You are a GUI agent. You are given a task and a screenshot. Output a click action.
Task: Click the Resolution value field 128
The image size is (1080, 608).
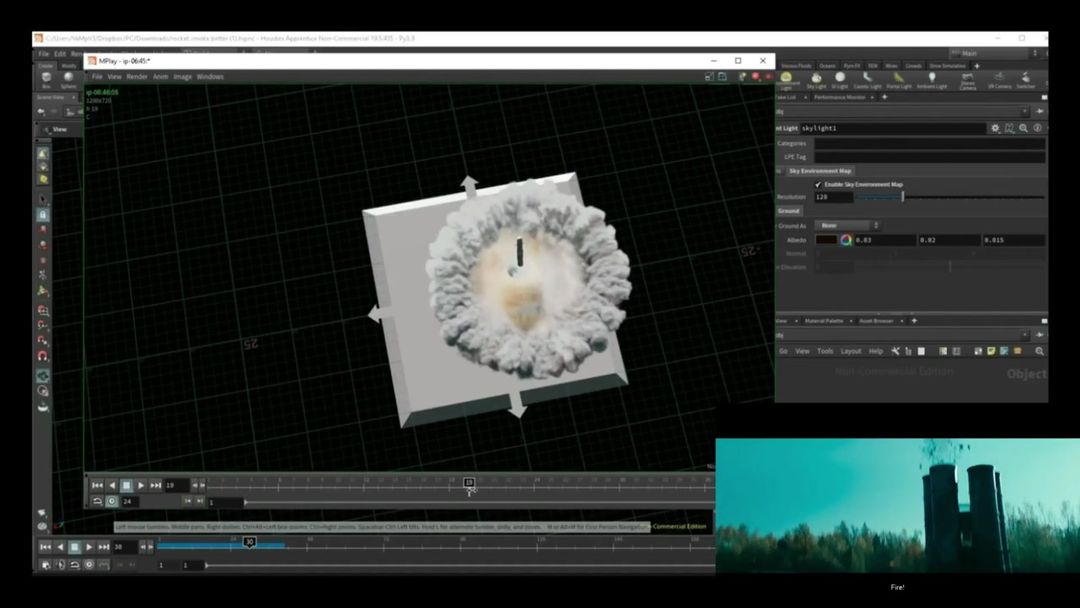click(833, 197)
